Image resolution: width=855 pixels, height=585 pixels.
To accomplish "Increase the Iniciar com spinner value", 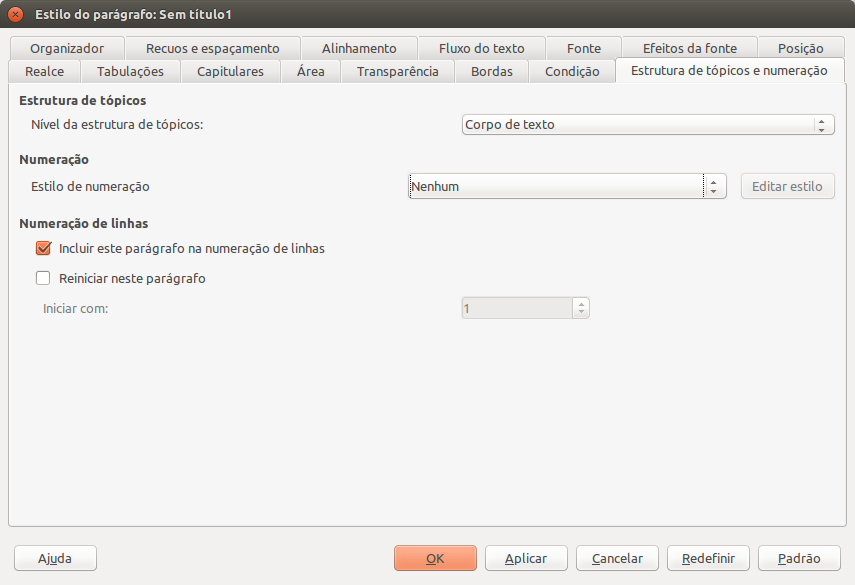I will (581, 304).
